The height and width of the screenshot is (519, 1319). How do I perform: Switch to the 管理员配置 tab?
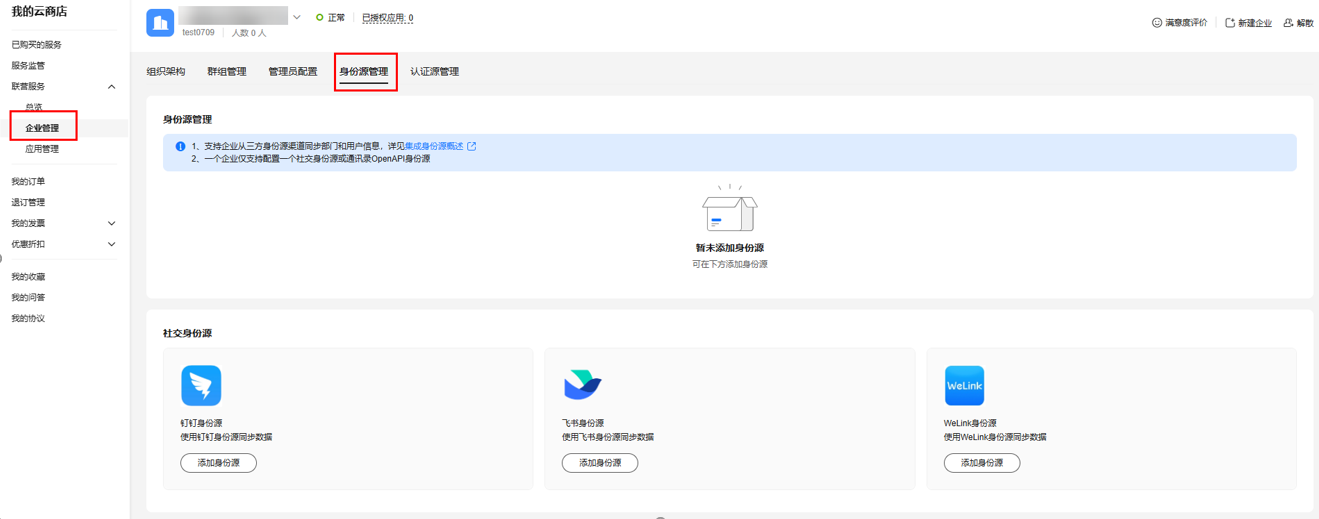click(292, 72)
